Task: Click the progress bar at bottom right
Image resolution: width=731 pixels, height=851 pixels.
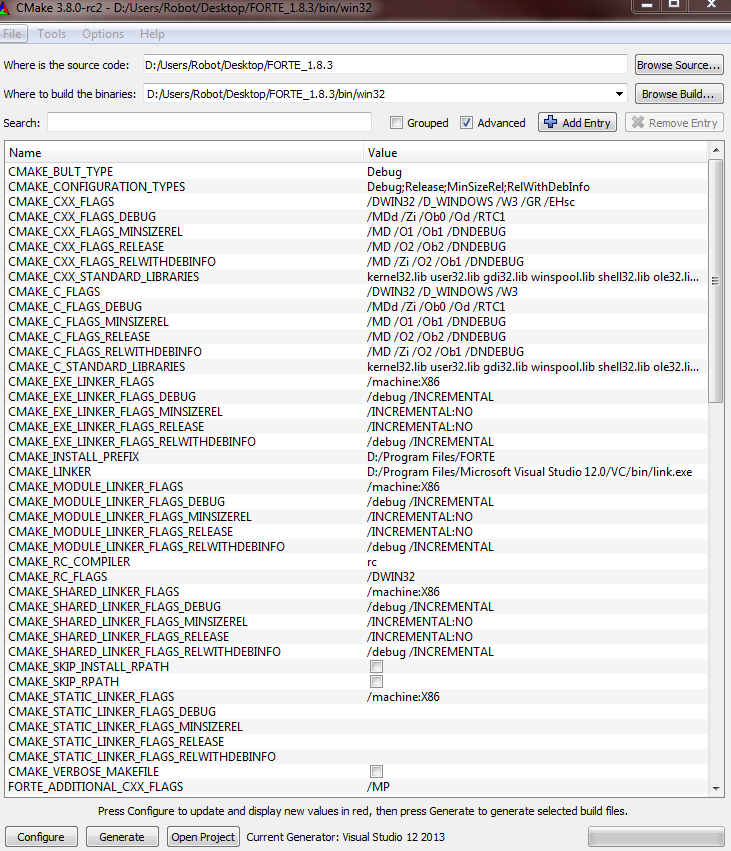Action: tap(656, 837)
